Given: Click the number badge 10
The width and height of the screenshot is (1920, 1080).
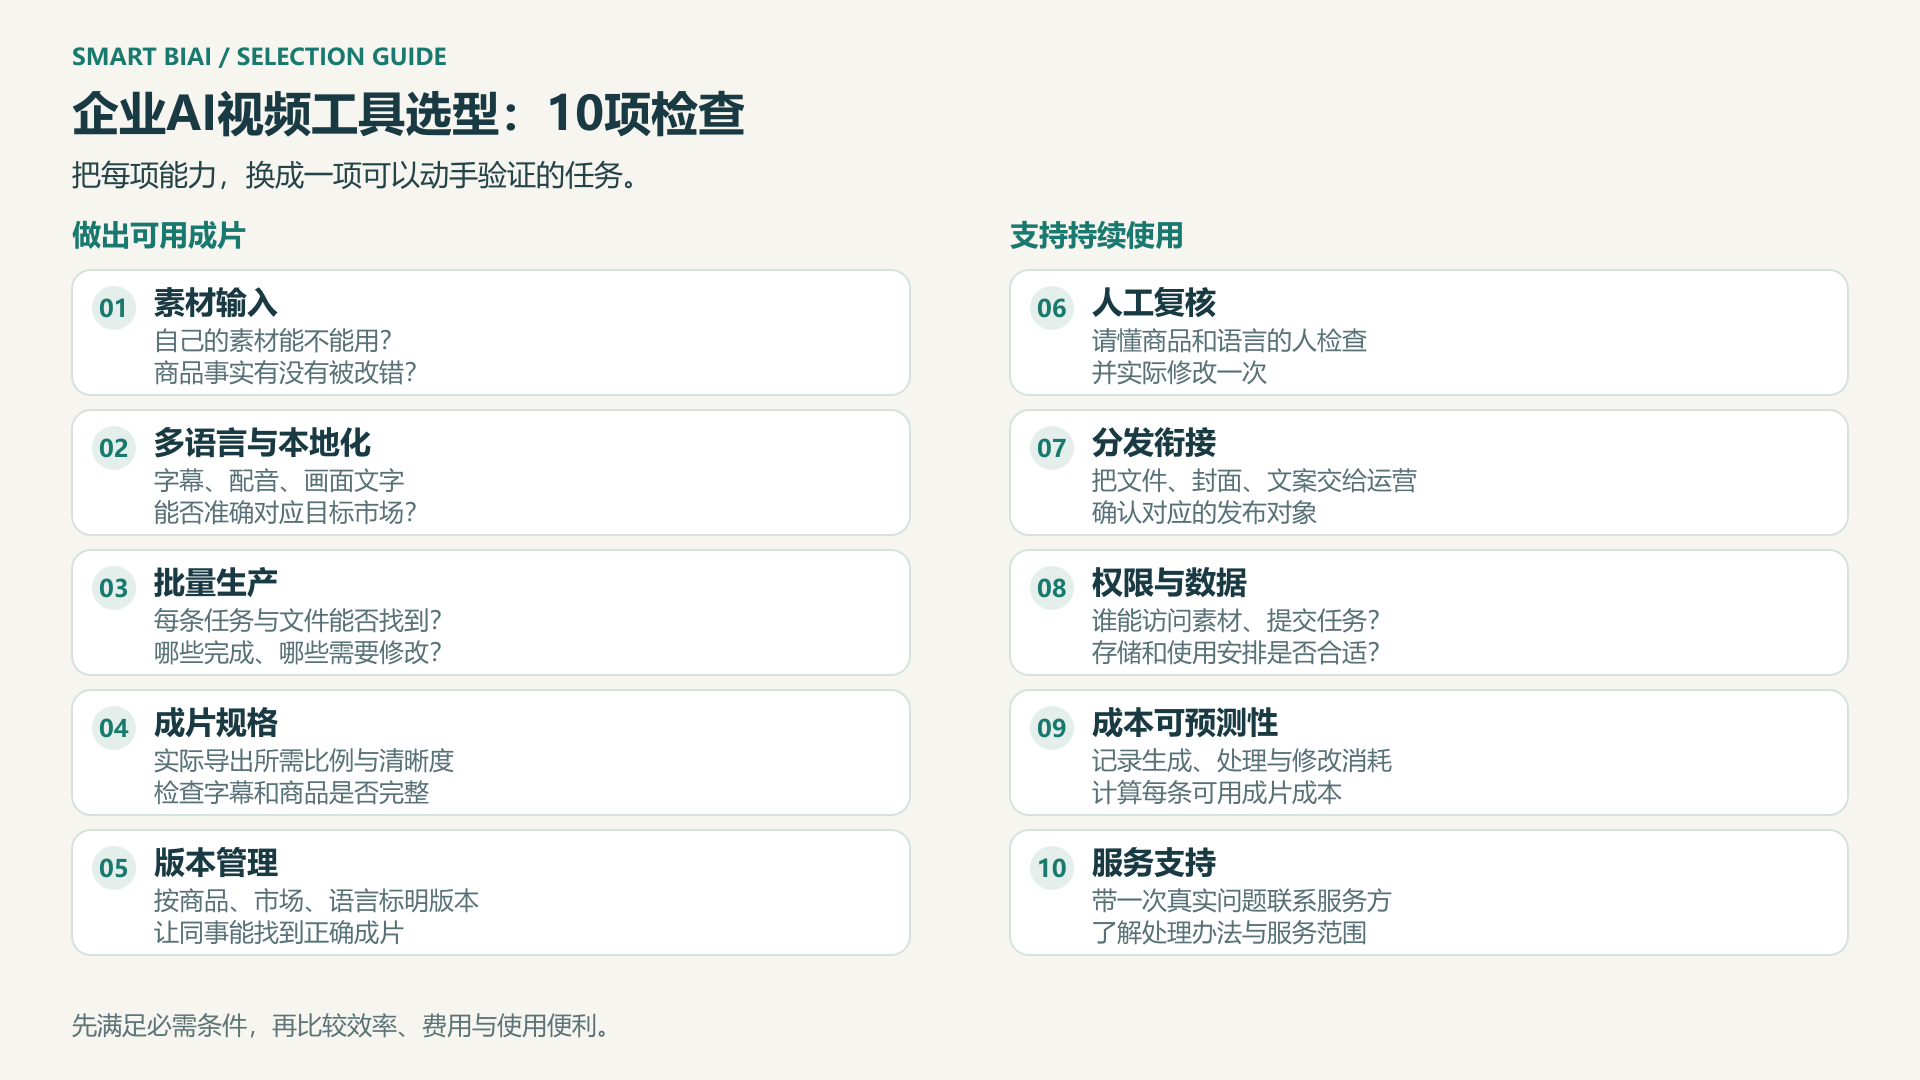Looking at the screenshot, I should (x=1052, y=868).
